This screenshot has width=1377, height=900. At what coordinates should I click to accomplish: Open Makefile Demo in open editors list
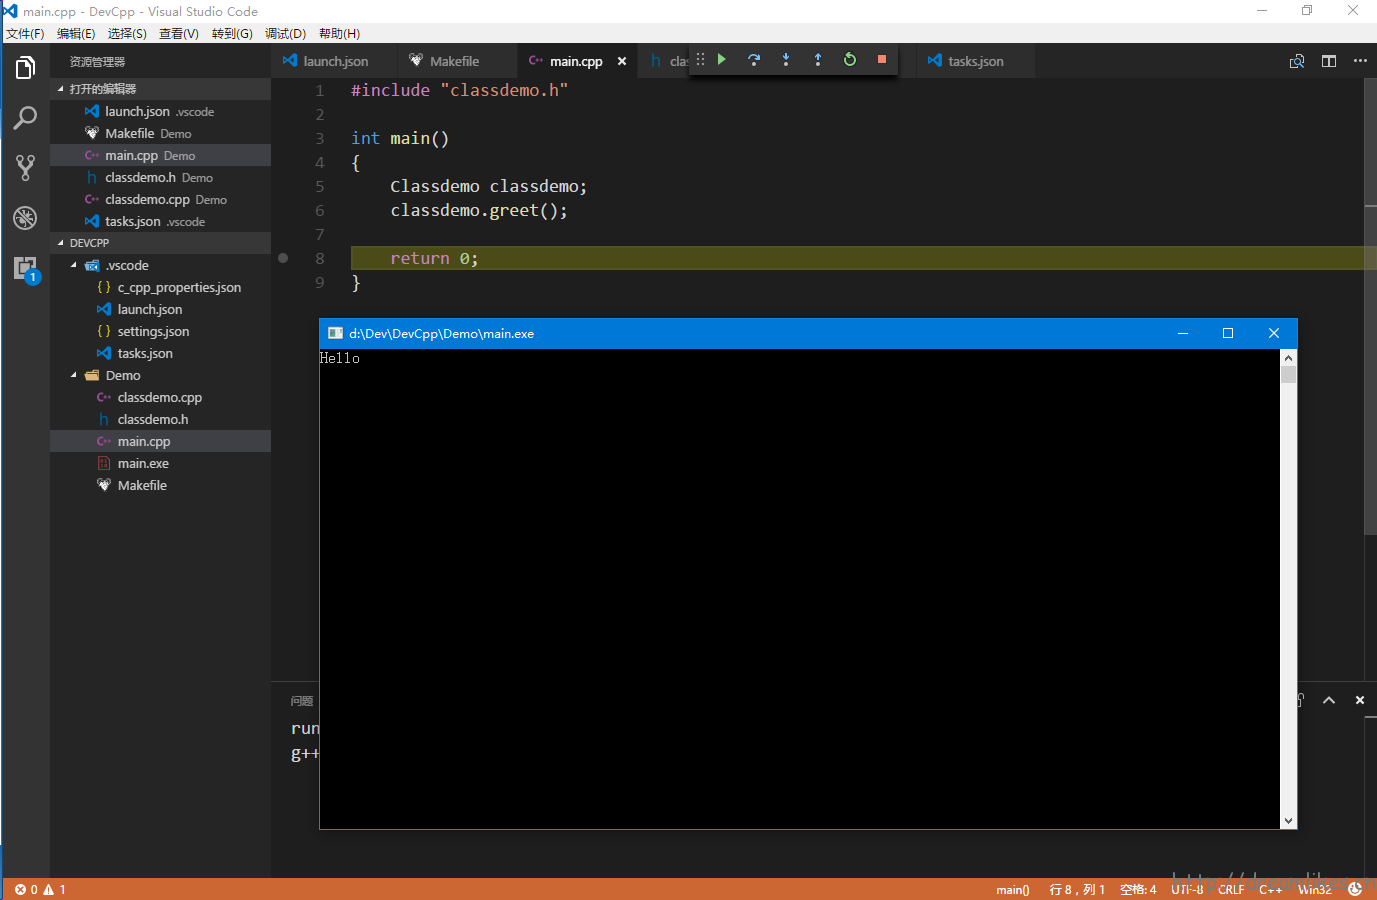pos(160,133)
